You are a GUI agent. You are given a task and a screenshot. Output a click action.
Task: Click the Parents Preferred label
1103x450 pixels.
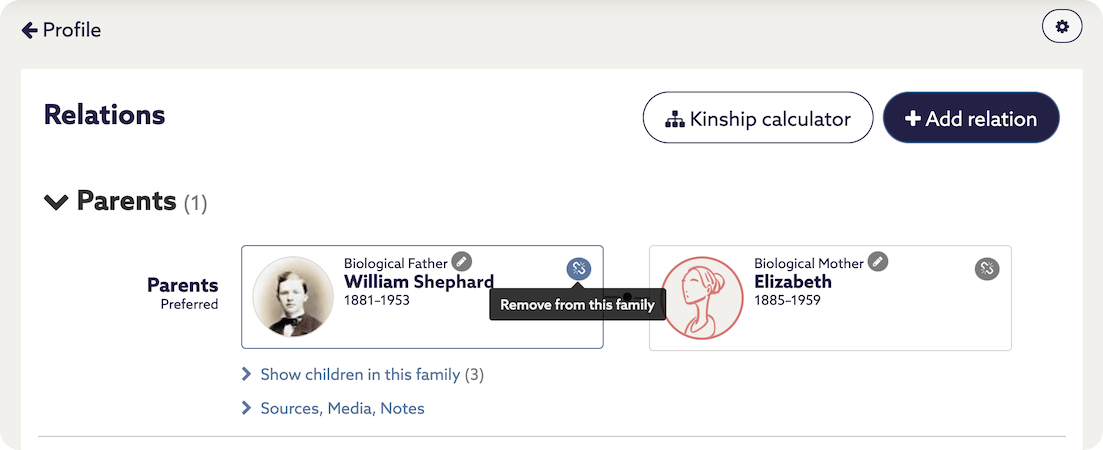point(182,293)
